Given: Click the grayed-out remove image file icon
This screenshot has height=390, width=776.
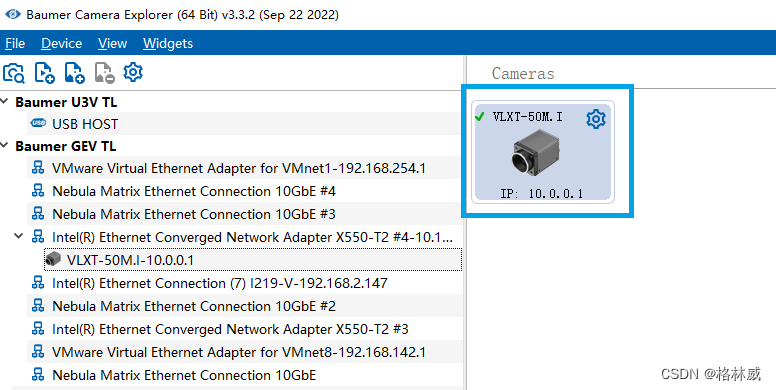Looking at the screenshot, I should [104, 73].
